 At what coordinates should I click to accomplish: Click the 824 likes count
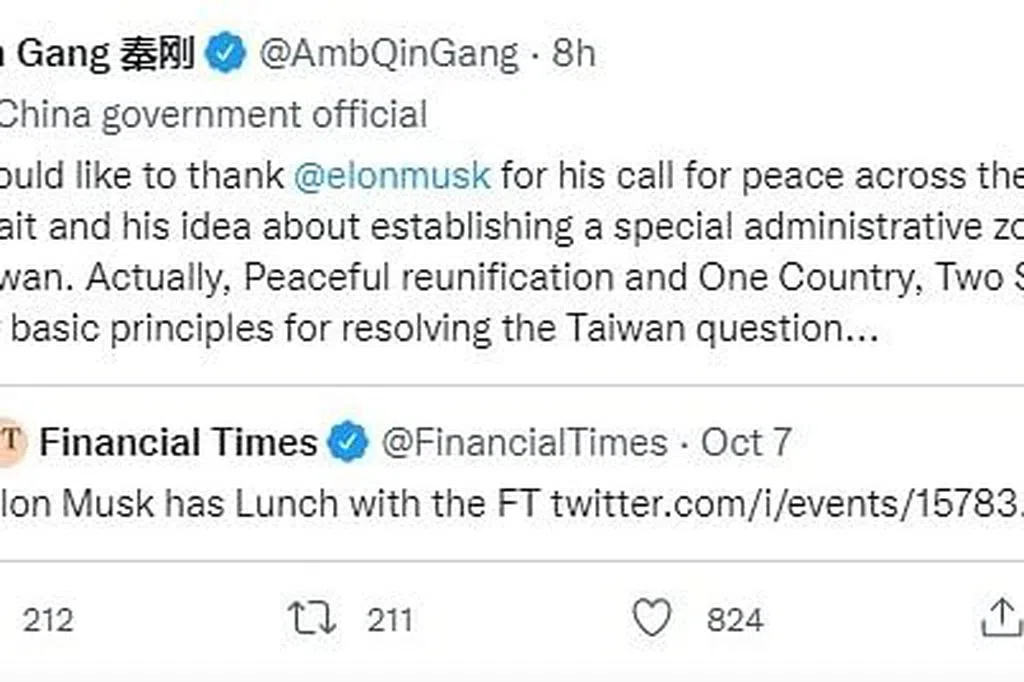735,620
